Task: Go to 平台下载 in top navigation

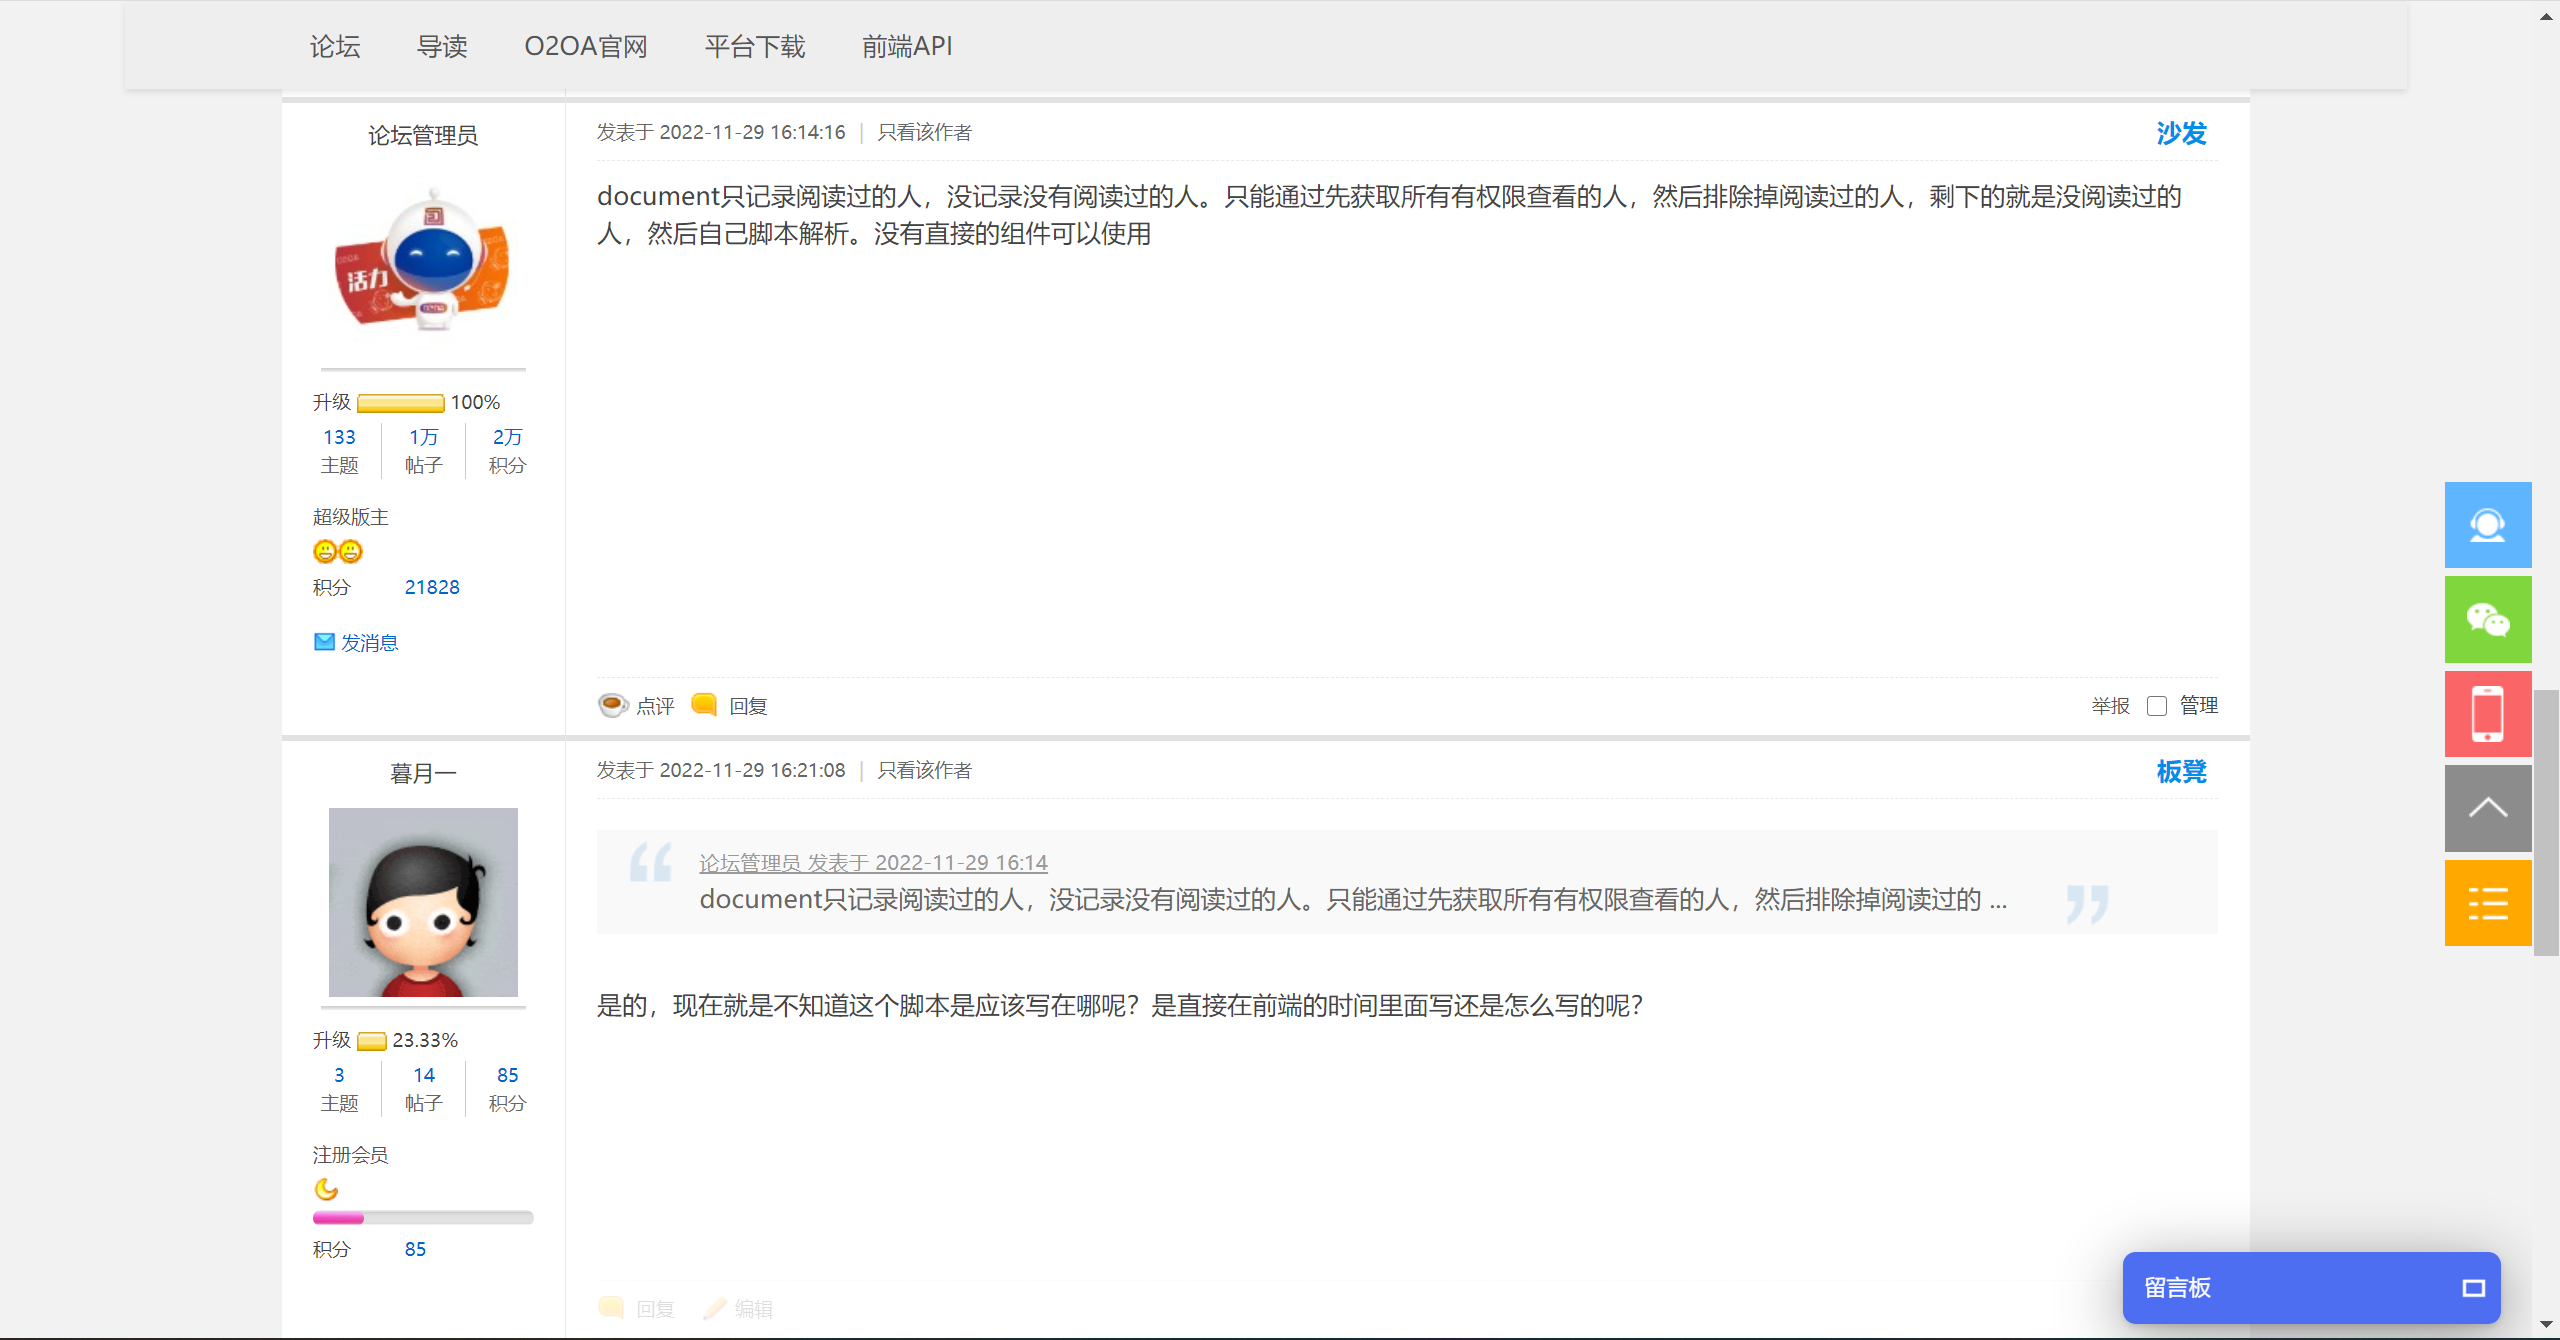Action: (754, 46)
